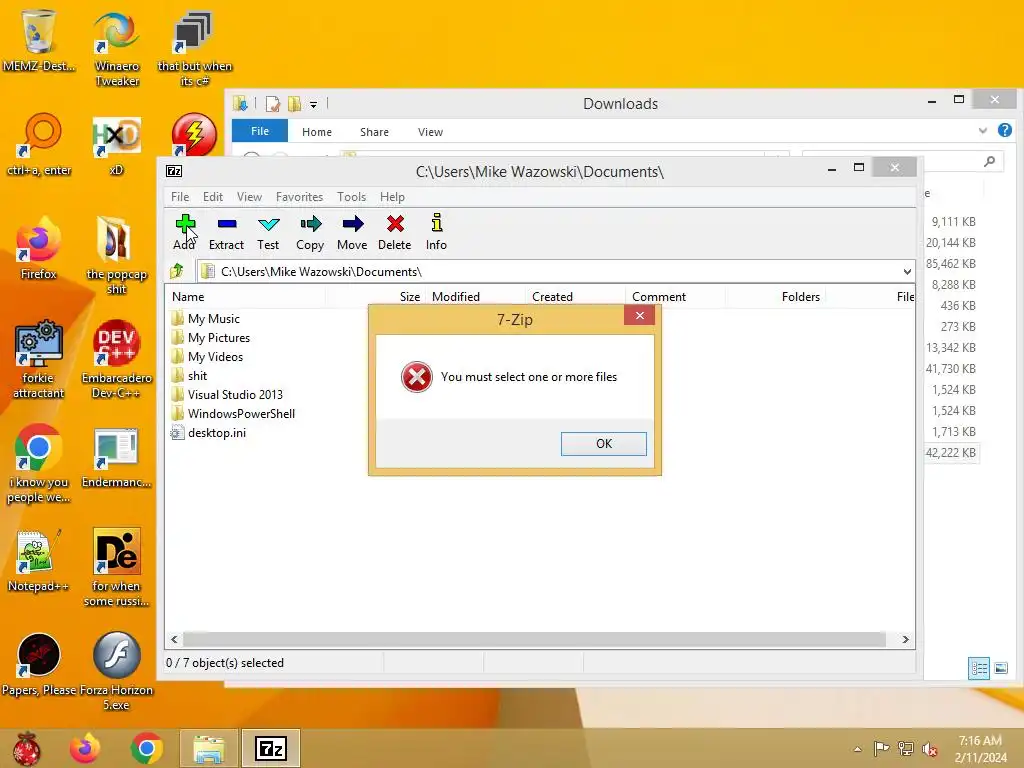Click the up-folder arrow beside address bar

pyautogui.click(x=176, y=270)
